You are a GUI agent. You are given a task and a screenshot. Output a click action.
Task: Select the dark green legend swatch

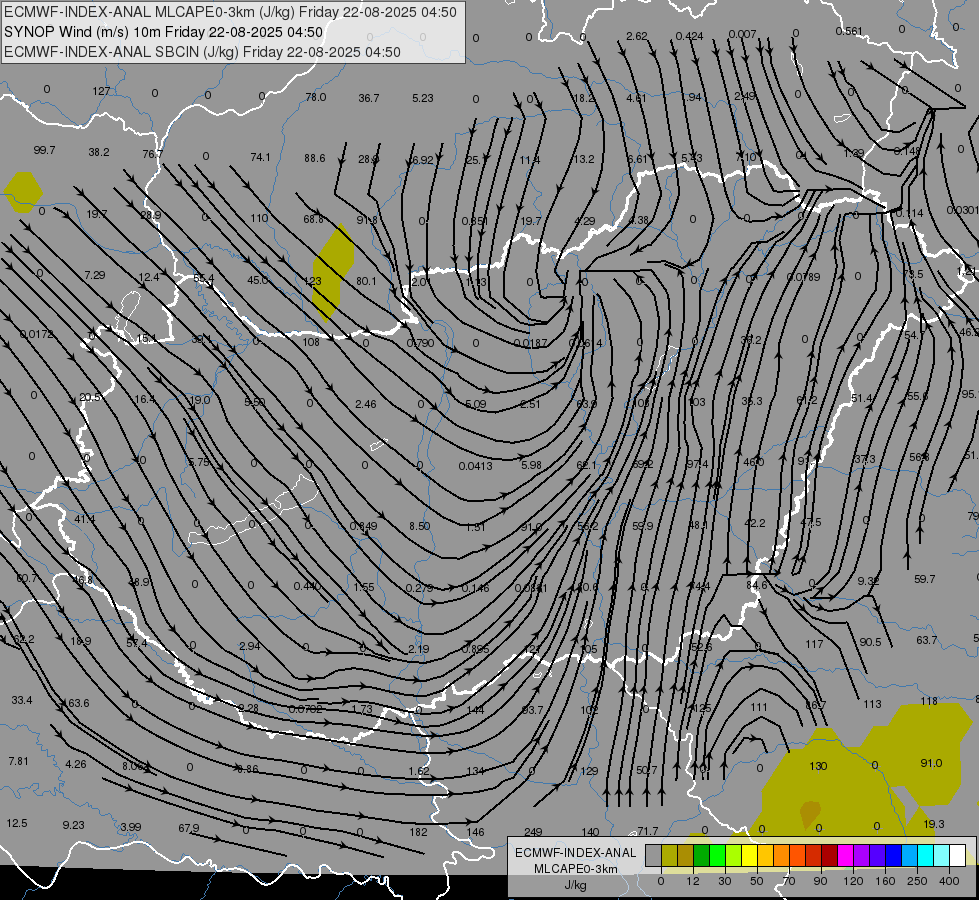coord(701,855)
